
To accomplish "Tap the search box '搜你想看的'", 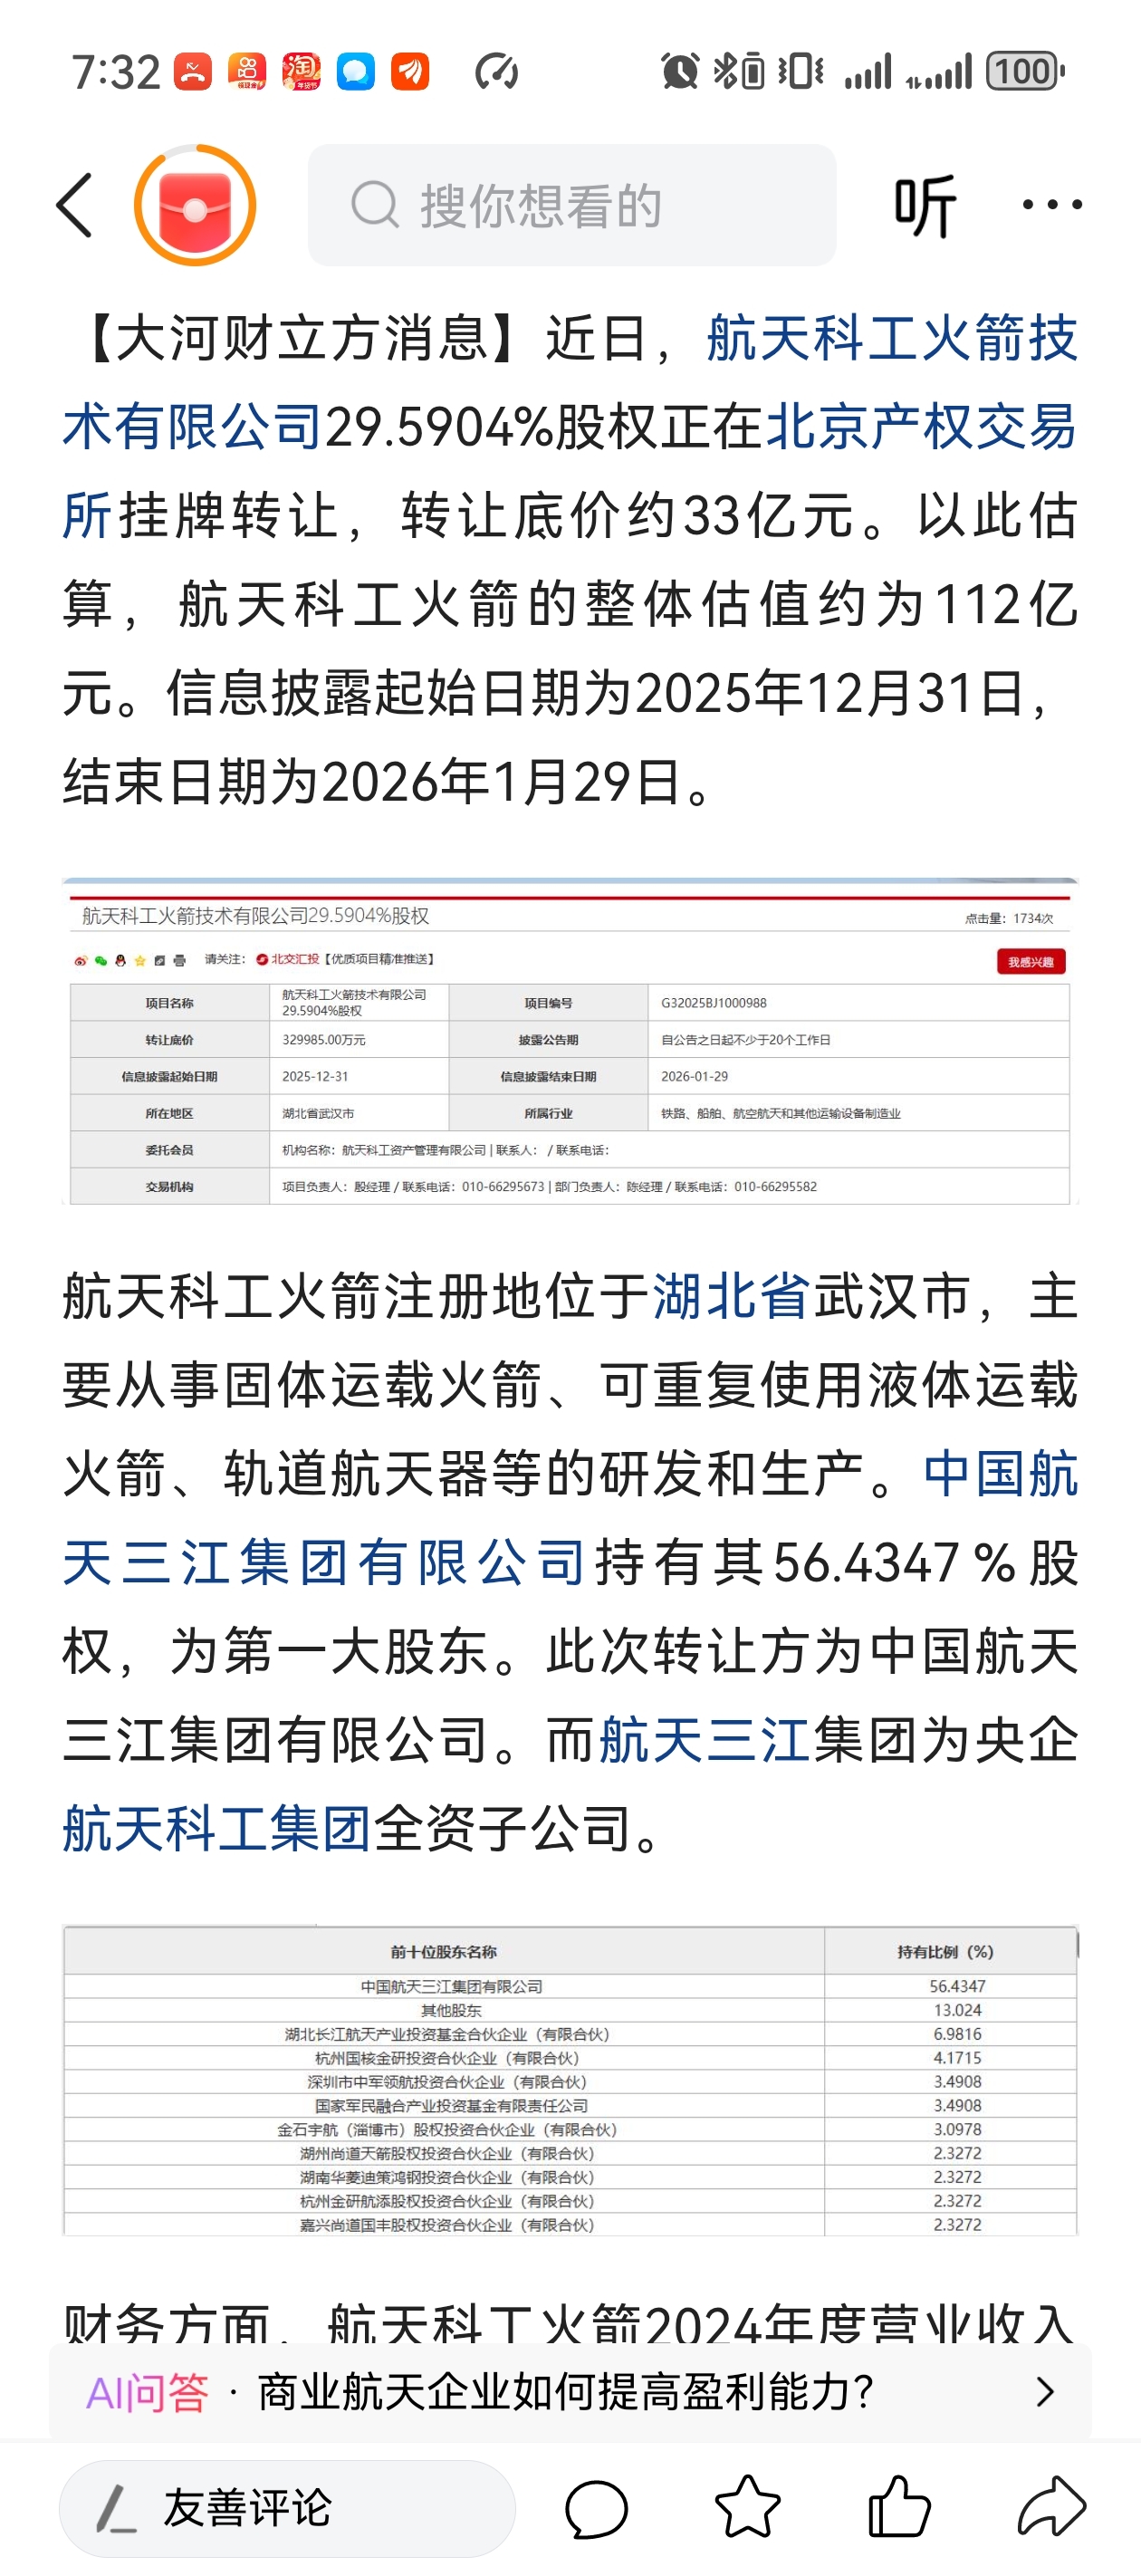I will 571,205.
